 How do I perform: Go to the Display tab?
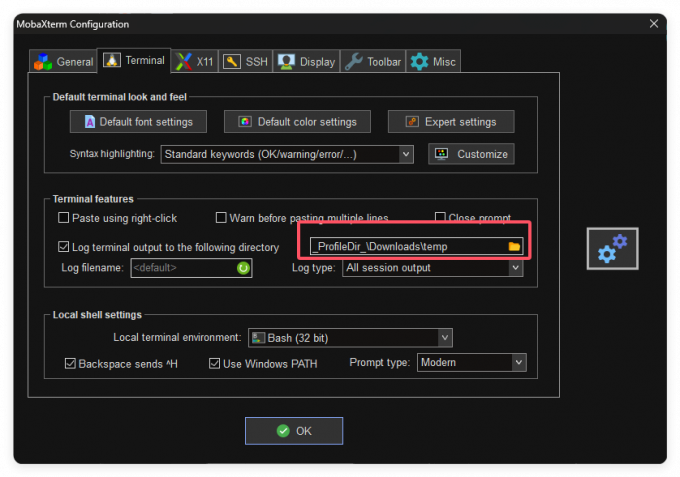306,62
